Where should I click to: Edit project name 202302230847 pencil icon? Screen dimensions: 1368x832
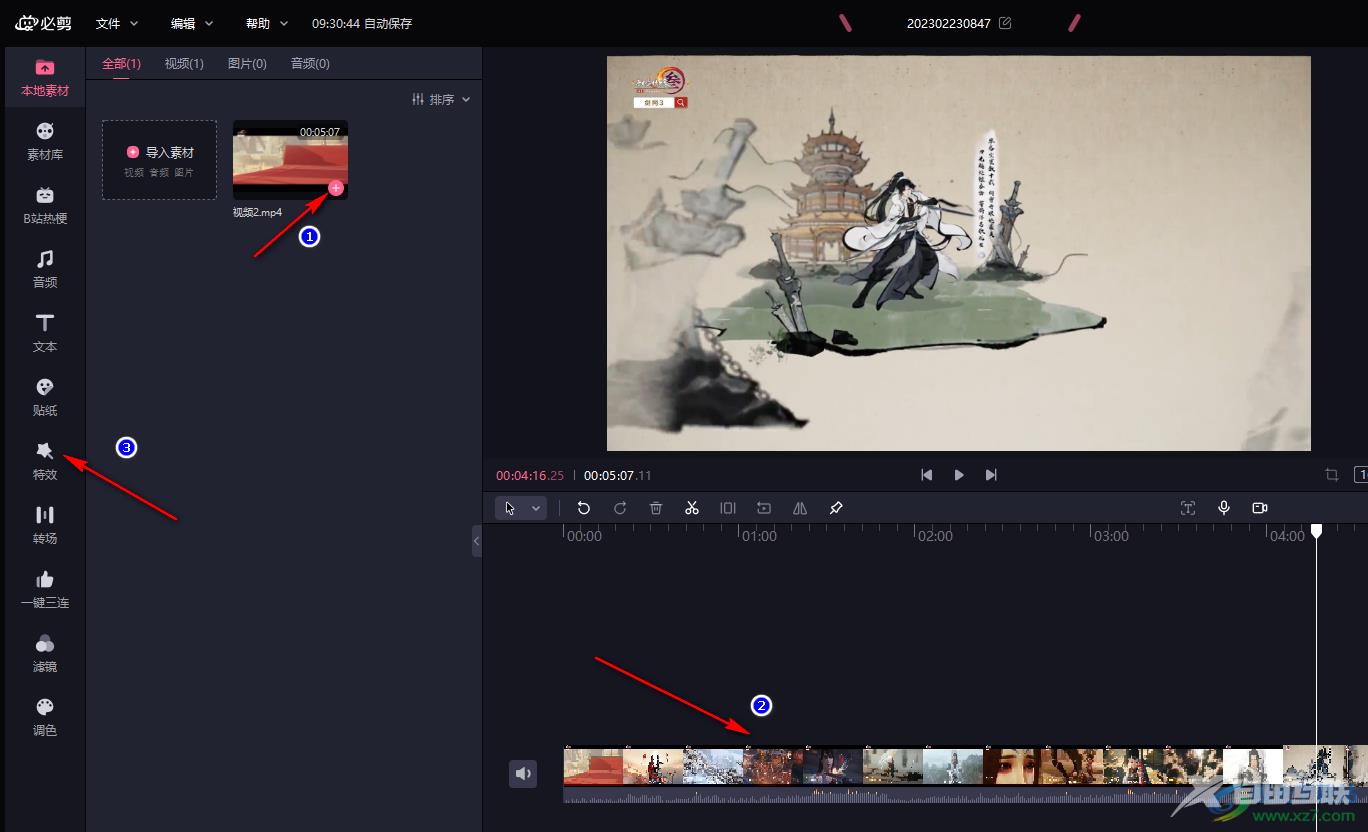1005,23
